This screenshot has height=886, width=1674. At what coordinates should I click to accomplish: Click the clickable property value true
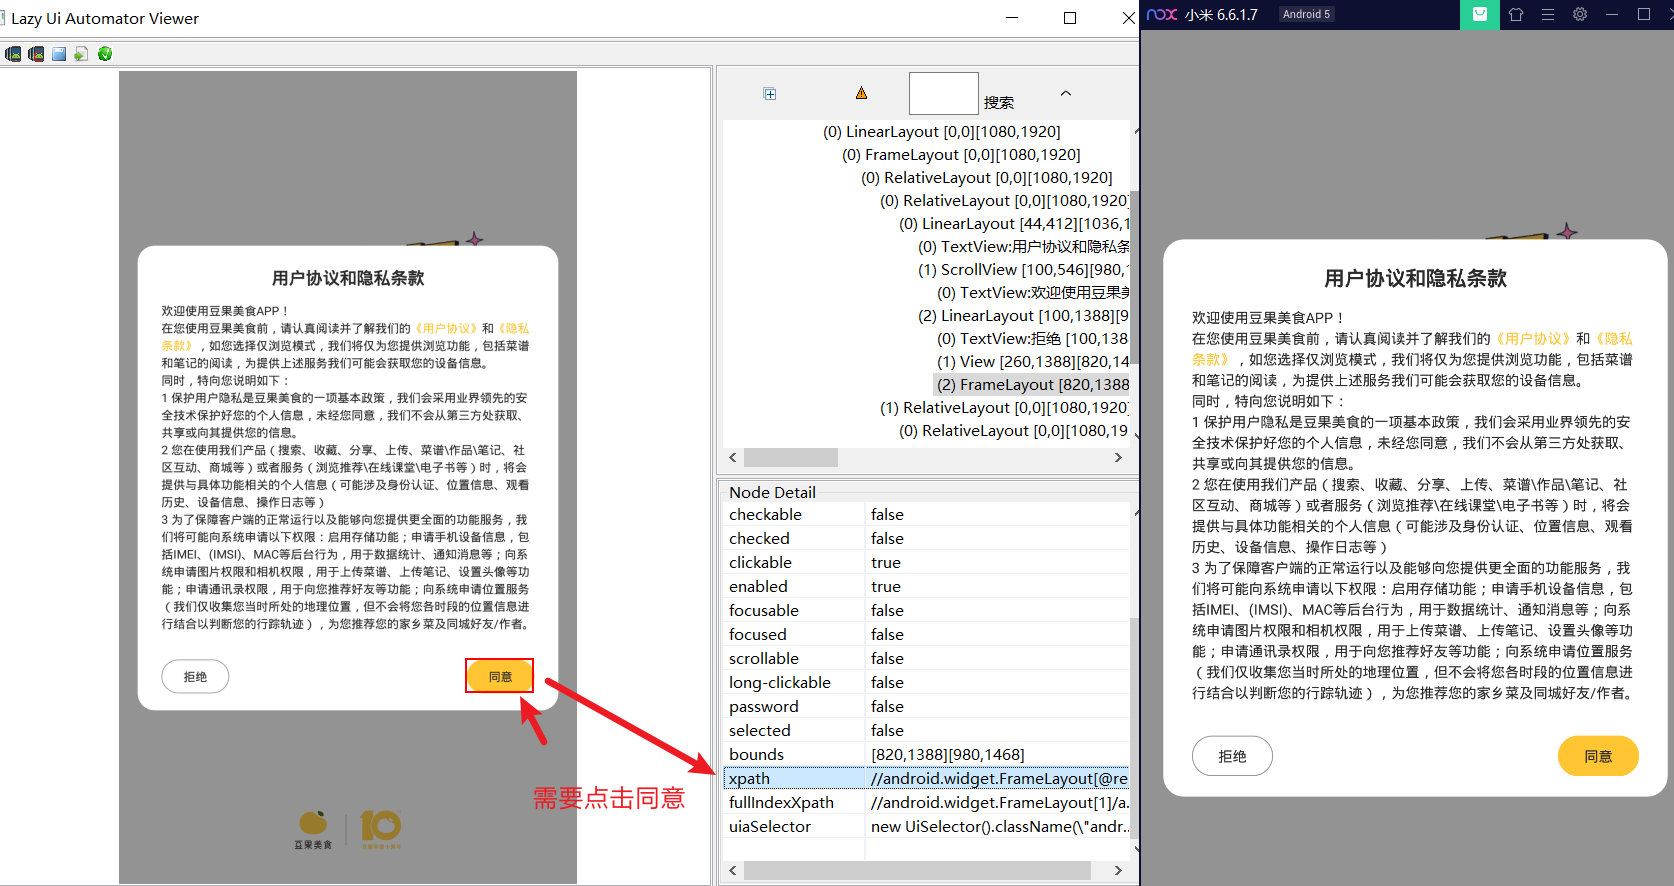click(x=886, y=562)
